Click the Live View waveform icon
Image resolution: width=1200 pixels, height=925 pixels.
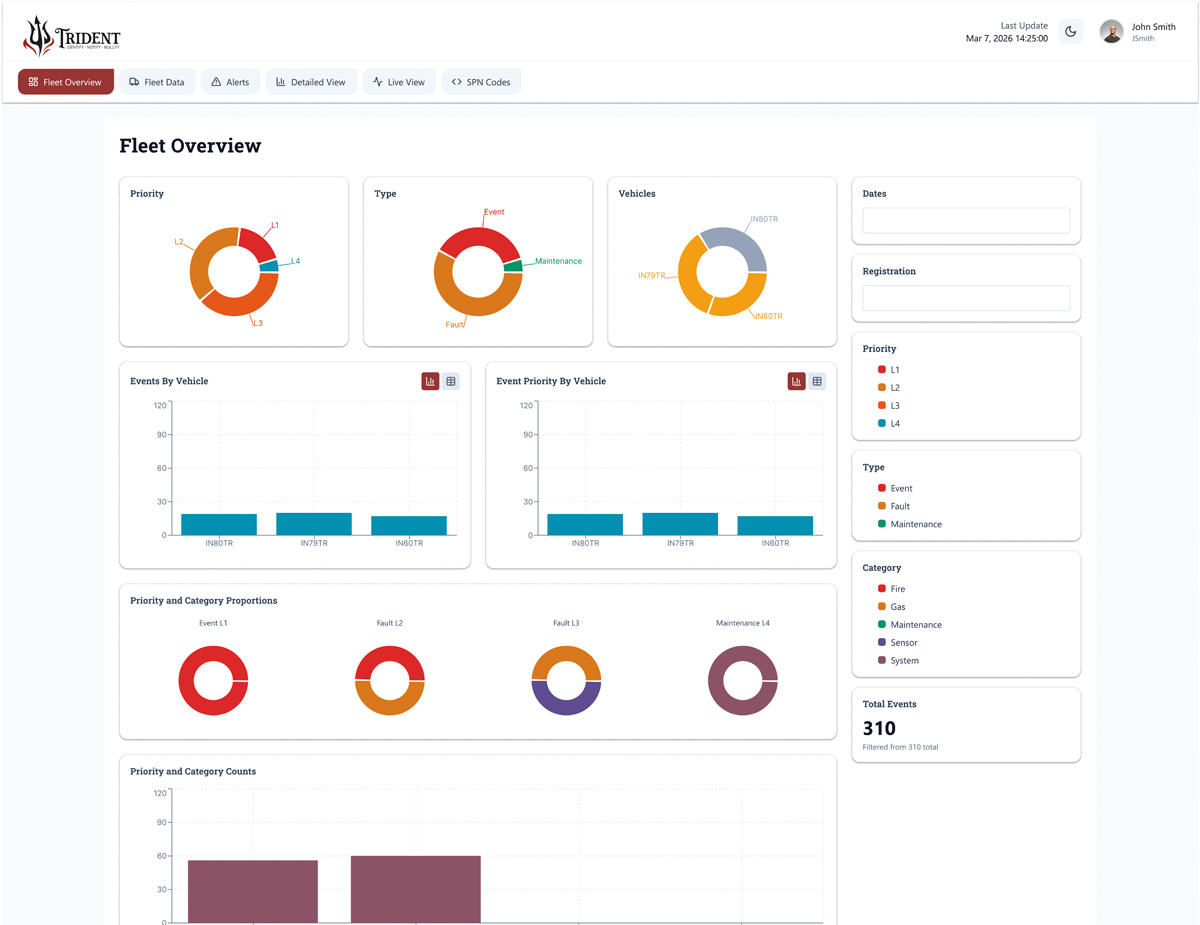[x=377, y=81]
